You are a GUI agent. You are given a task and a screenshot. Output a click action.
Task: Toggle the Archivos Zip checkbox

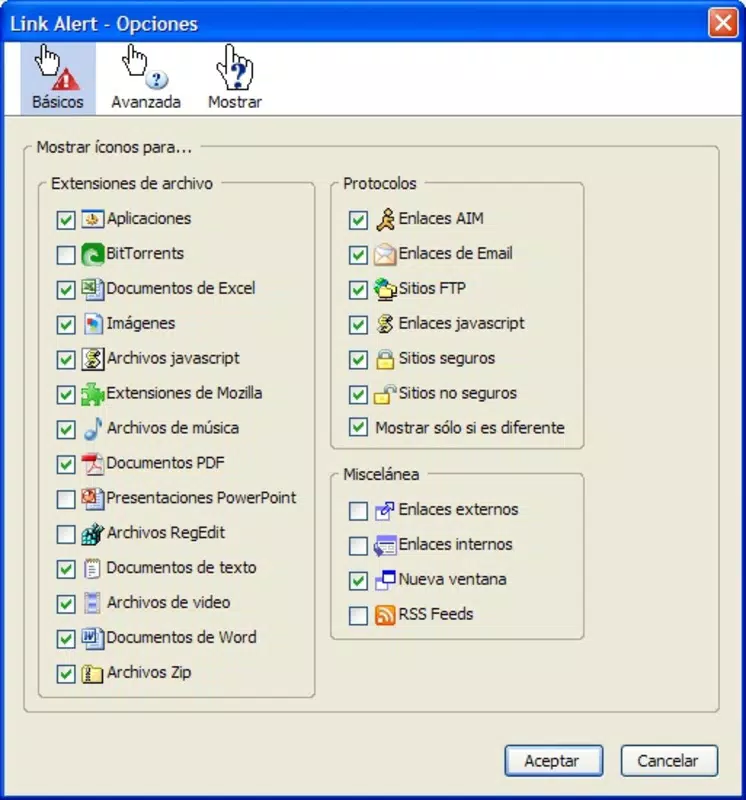[66, 674]
